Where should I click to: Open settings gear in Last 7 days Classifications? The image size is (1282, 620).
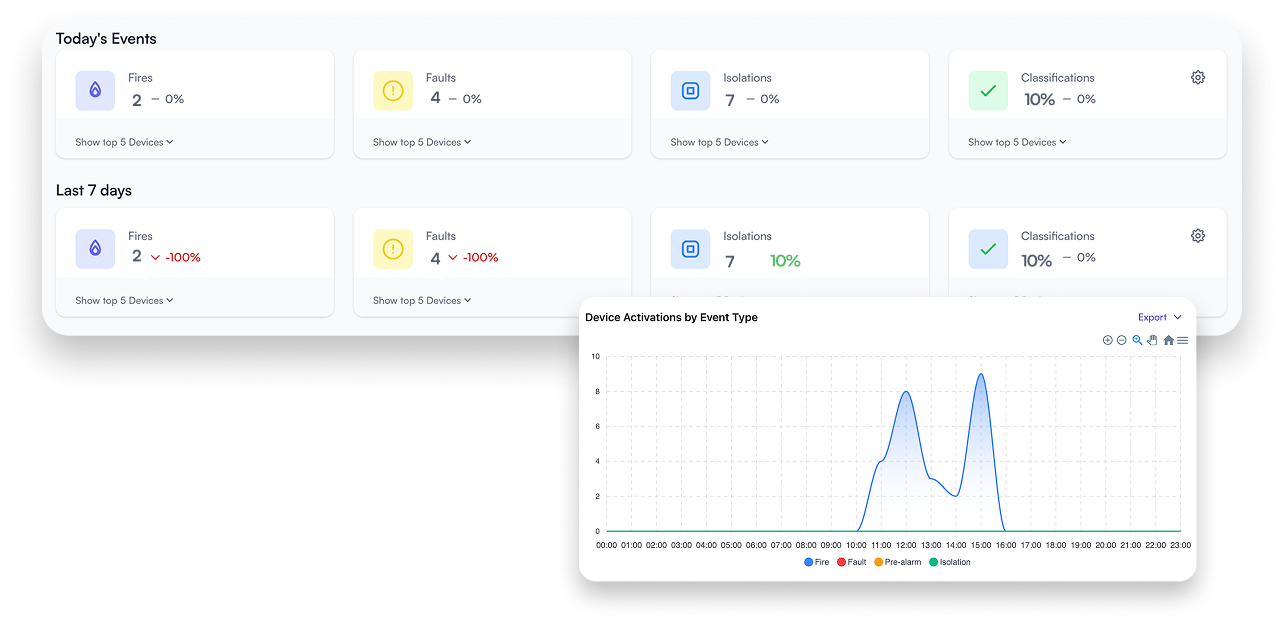pos(1198,236)
